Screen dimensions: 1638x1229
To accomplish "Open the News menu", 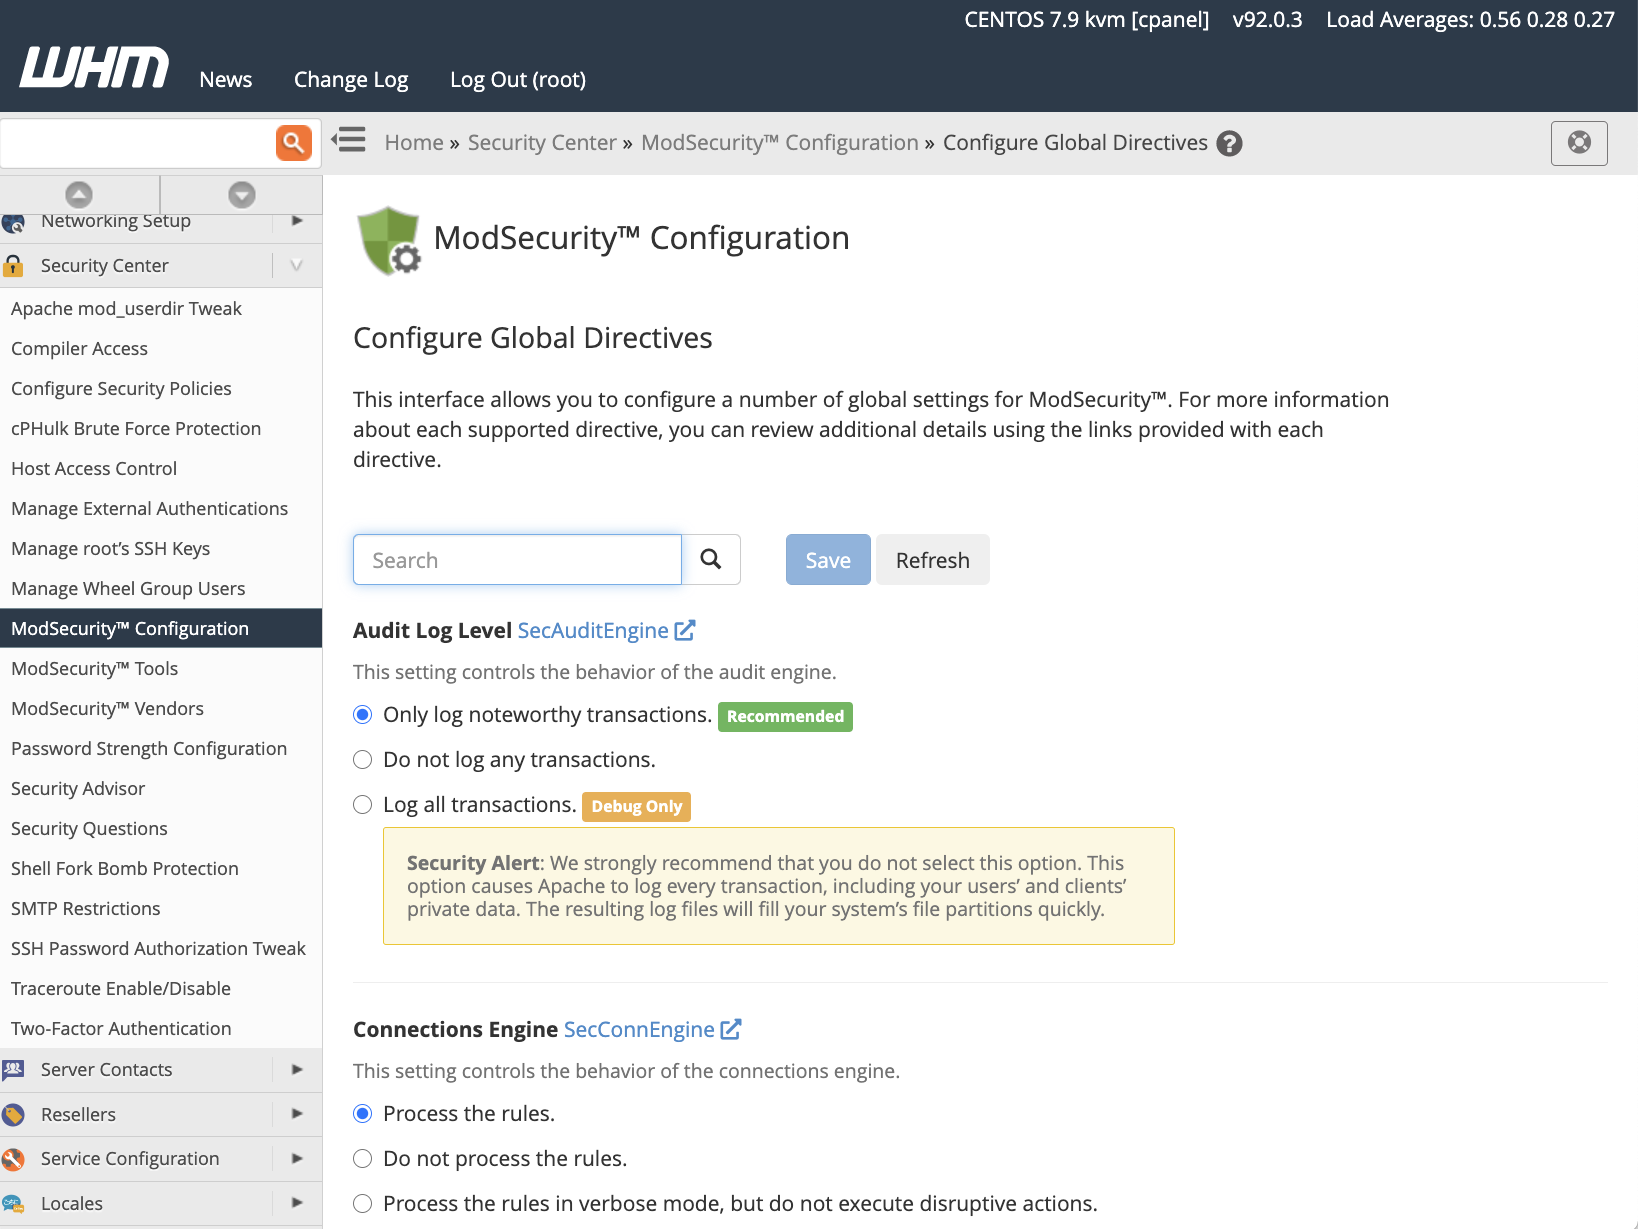I will [x=225, y=79].
